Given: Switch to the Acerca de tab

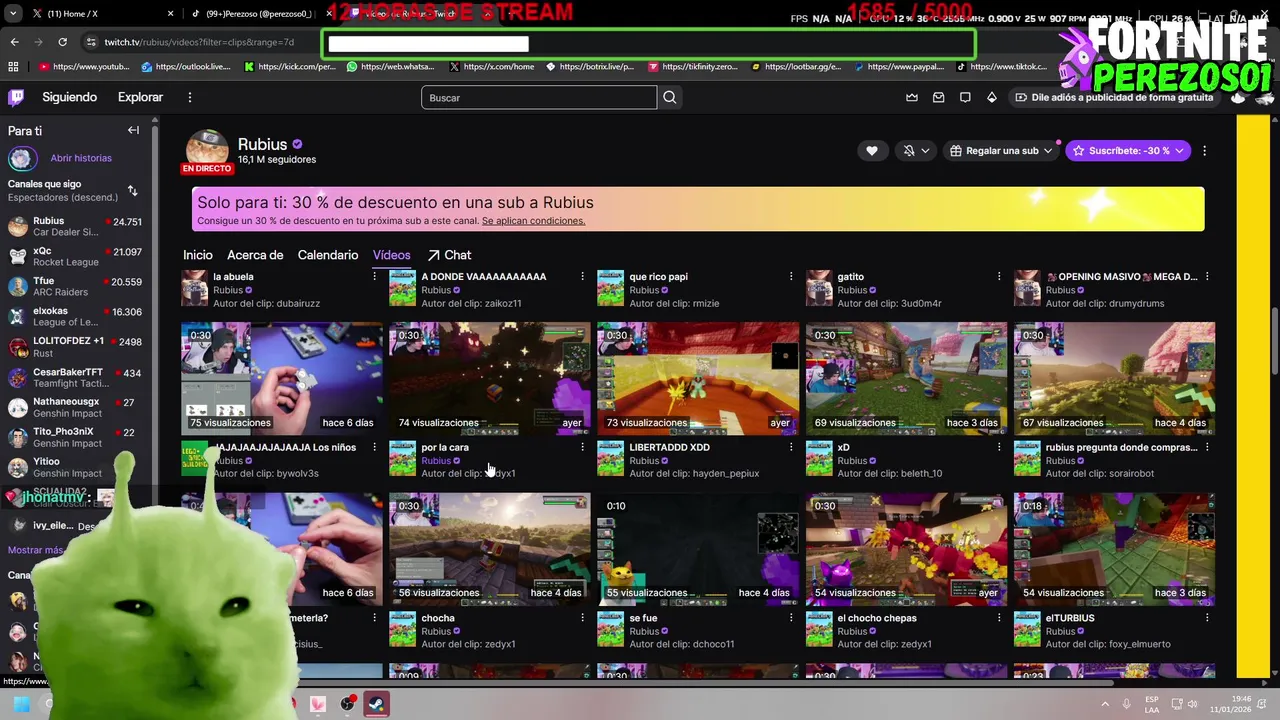Looking at the screenshot, I should 255,255.
